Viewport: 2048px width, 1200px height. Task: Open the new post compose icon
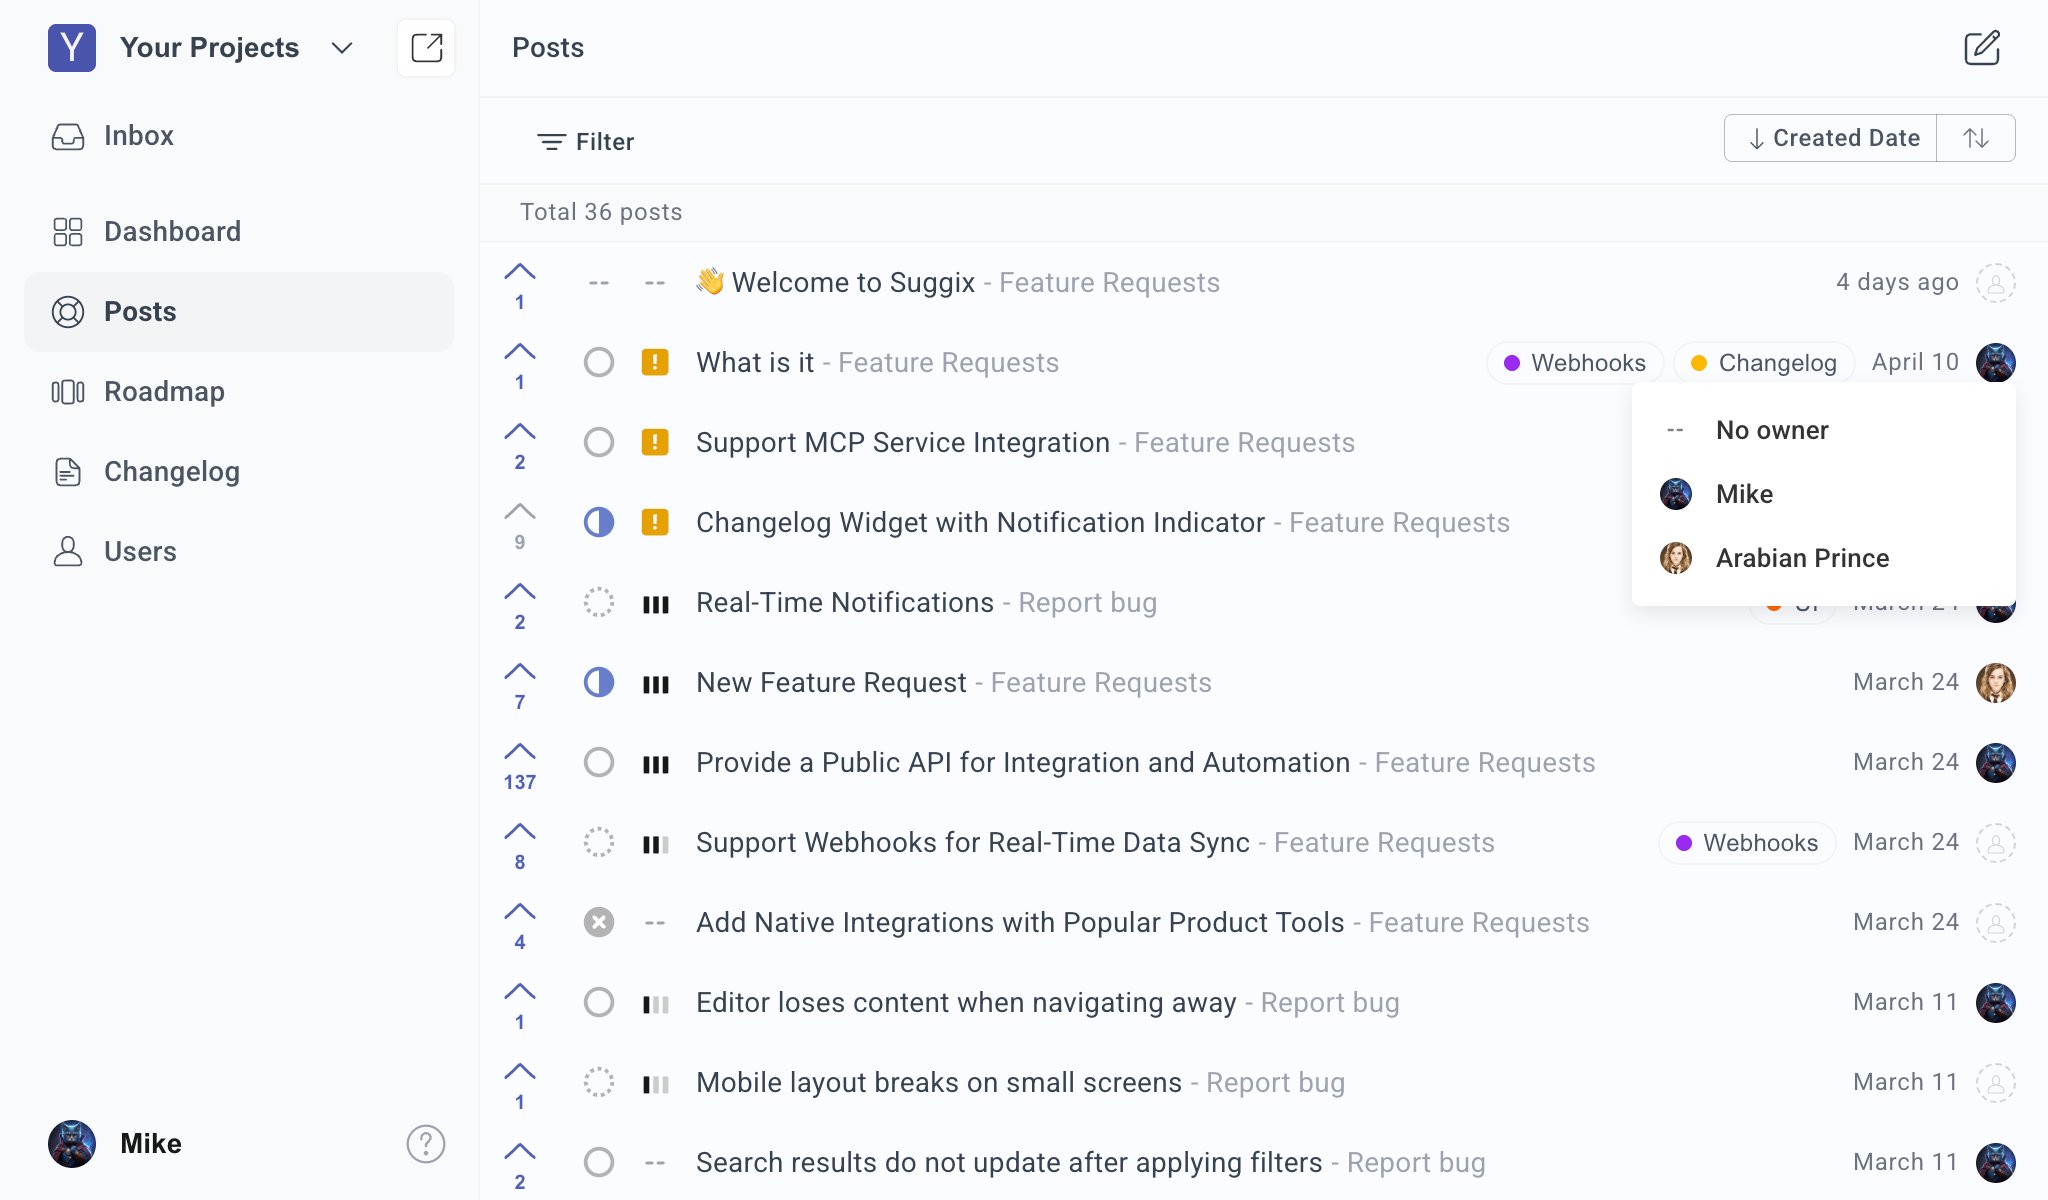point(1981,48)
